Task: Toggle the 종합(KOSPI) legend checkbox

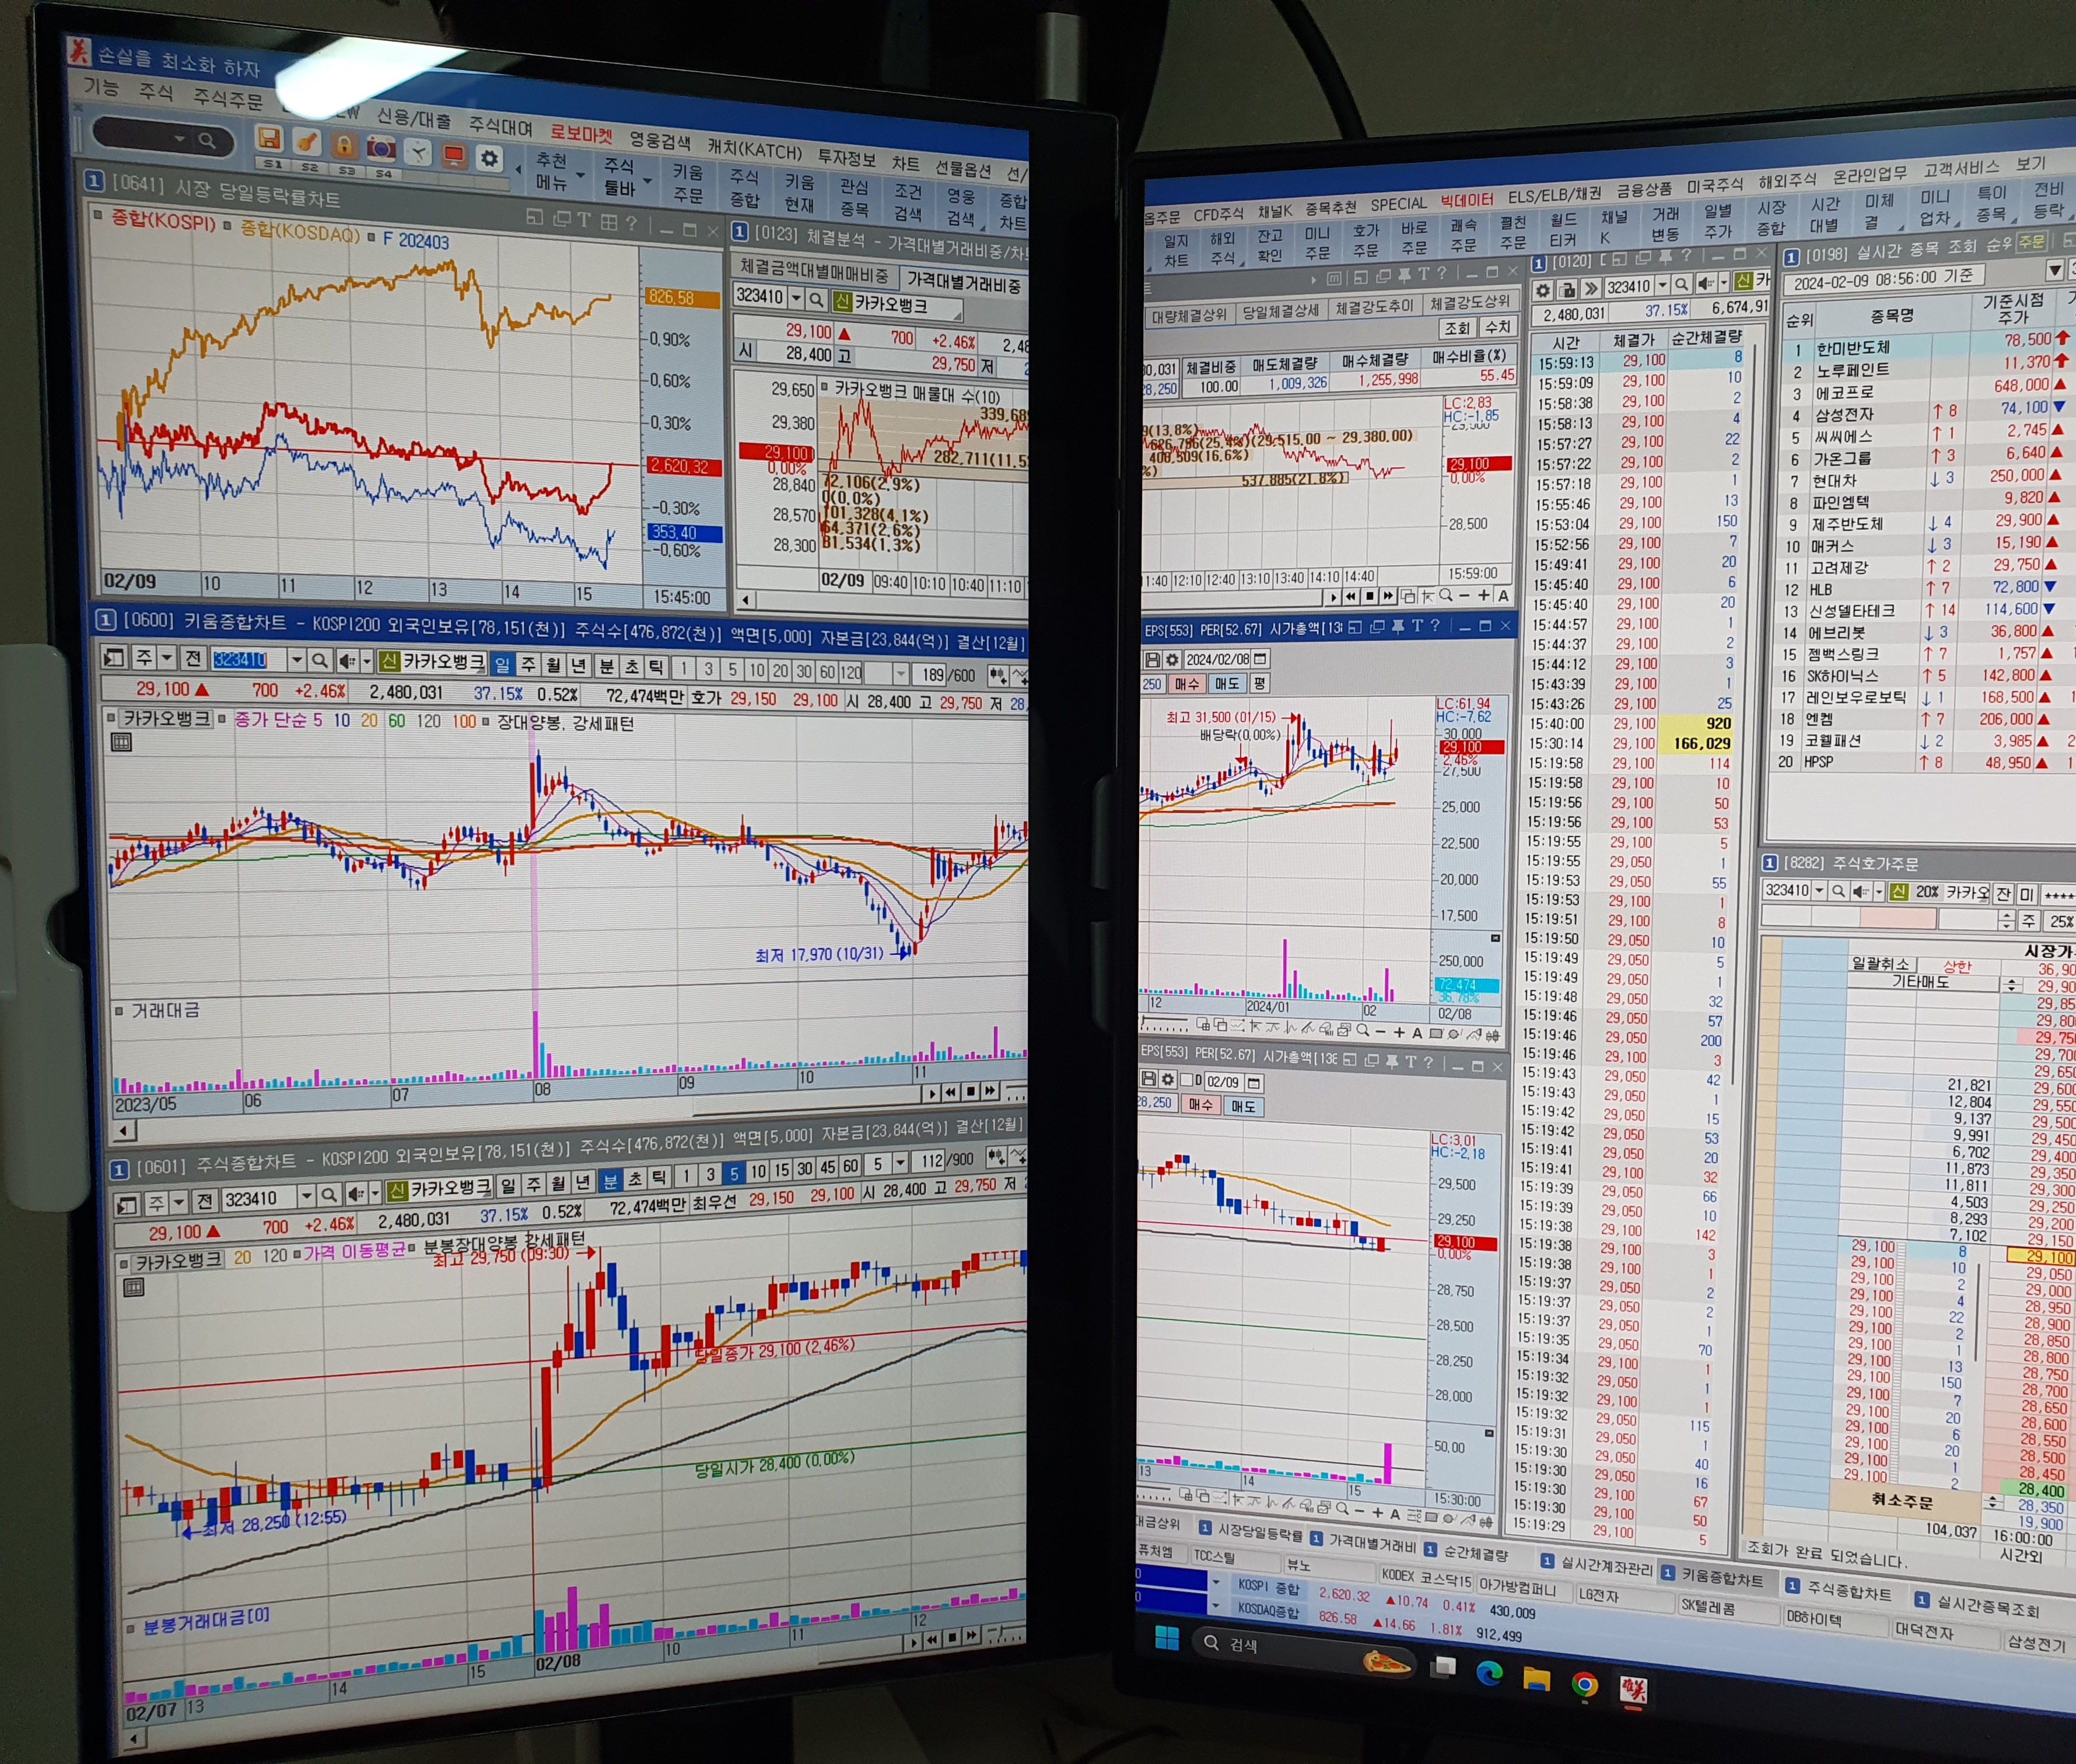Action: pyautogui.click(x=98, y=214)
